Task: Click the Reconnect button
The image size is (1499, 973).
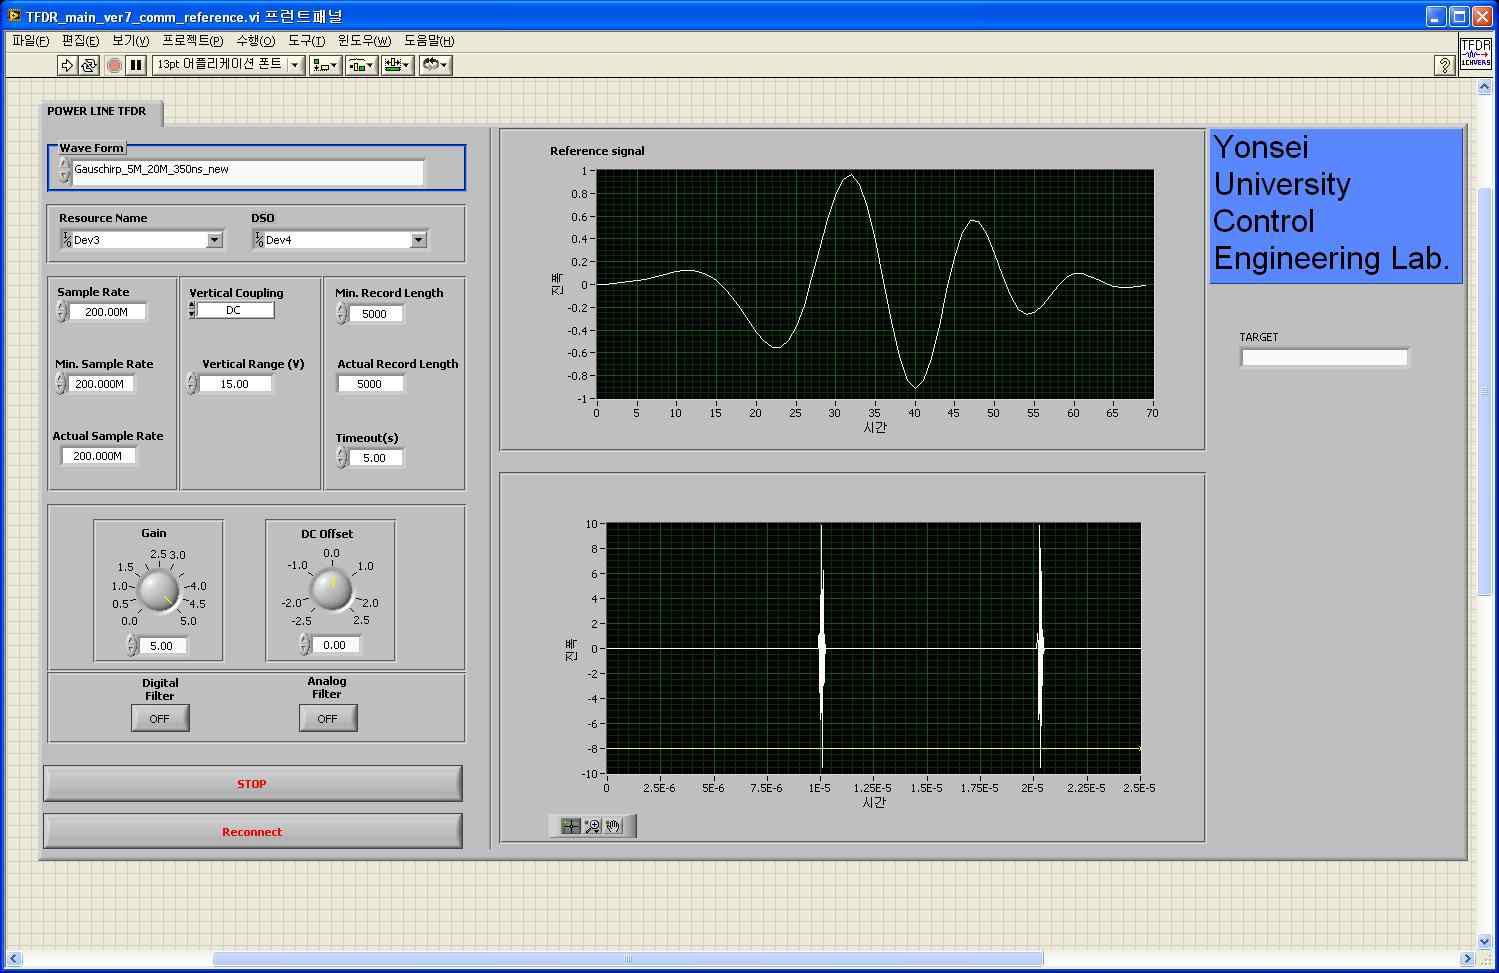Action: [252, 831]
